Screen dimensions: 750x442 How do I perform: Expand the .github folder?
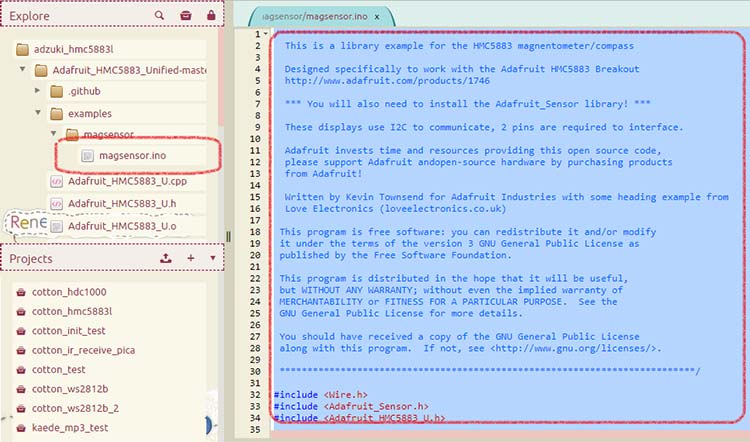pos(38,90)
